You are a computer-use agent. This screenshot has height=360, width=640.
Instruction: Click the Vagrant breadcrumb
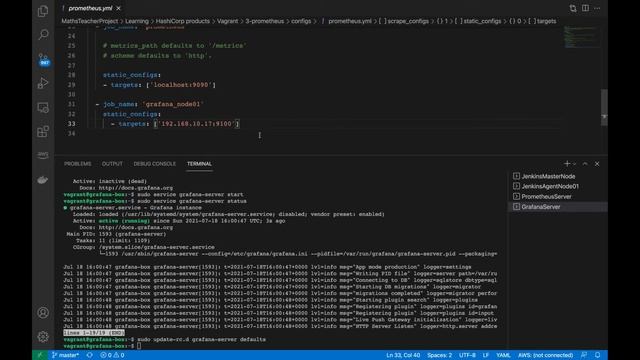(x=227, y=21)
